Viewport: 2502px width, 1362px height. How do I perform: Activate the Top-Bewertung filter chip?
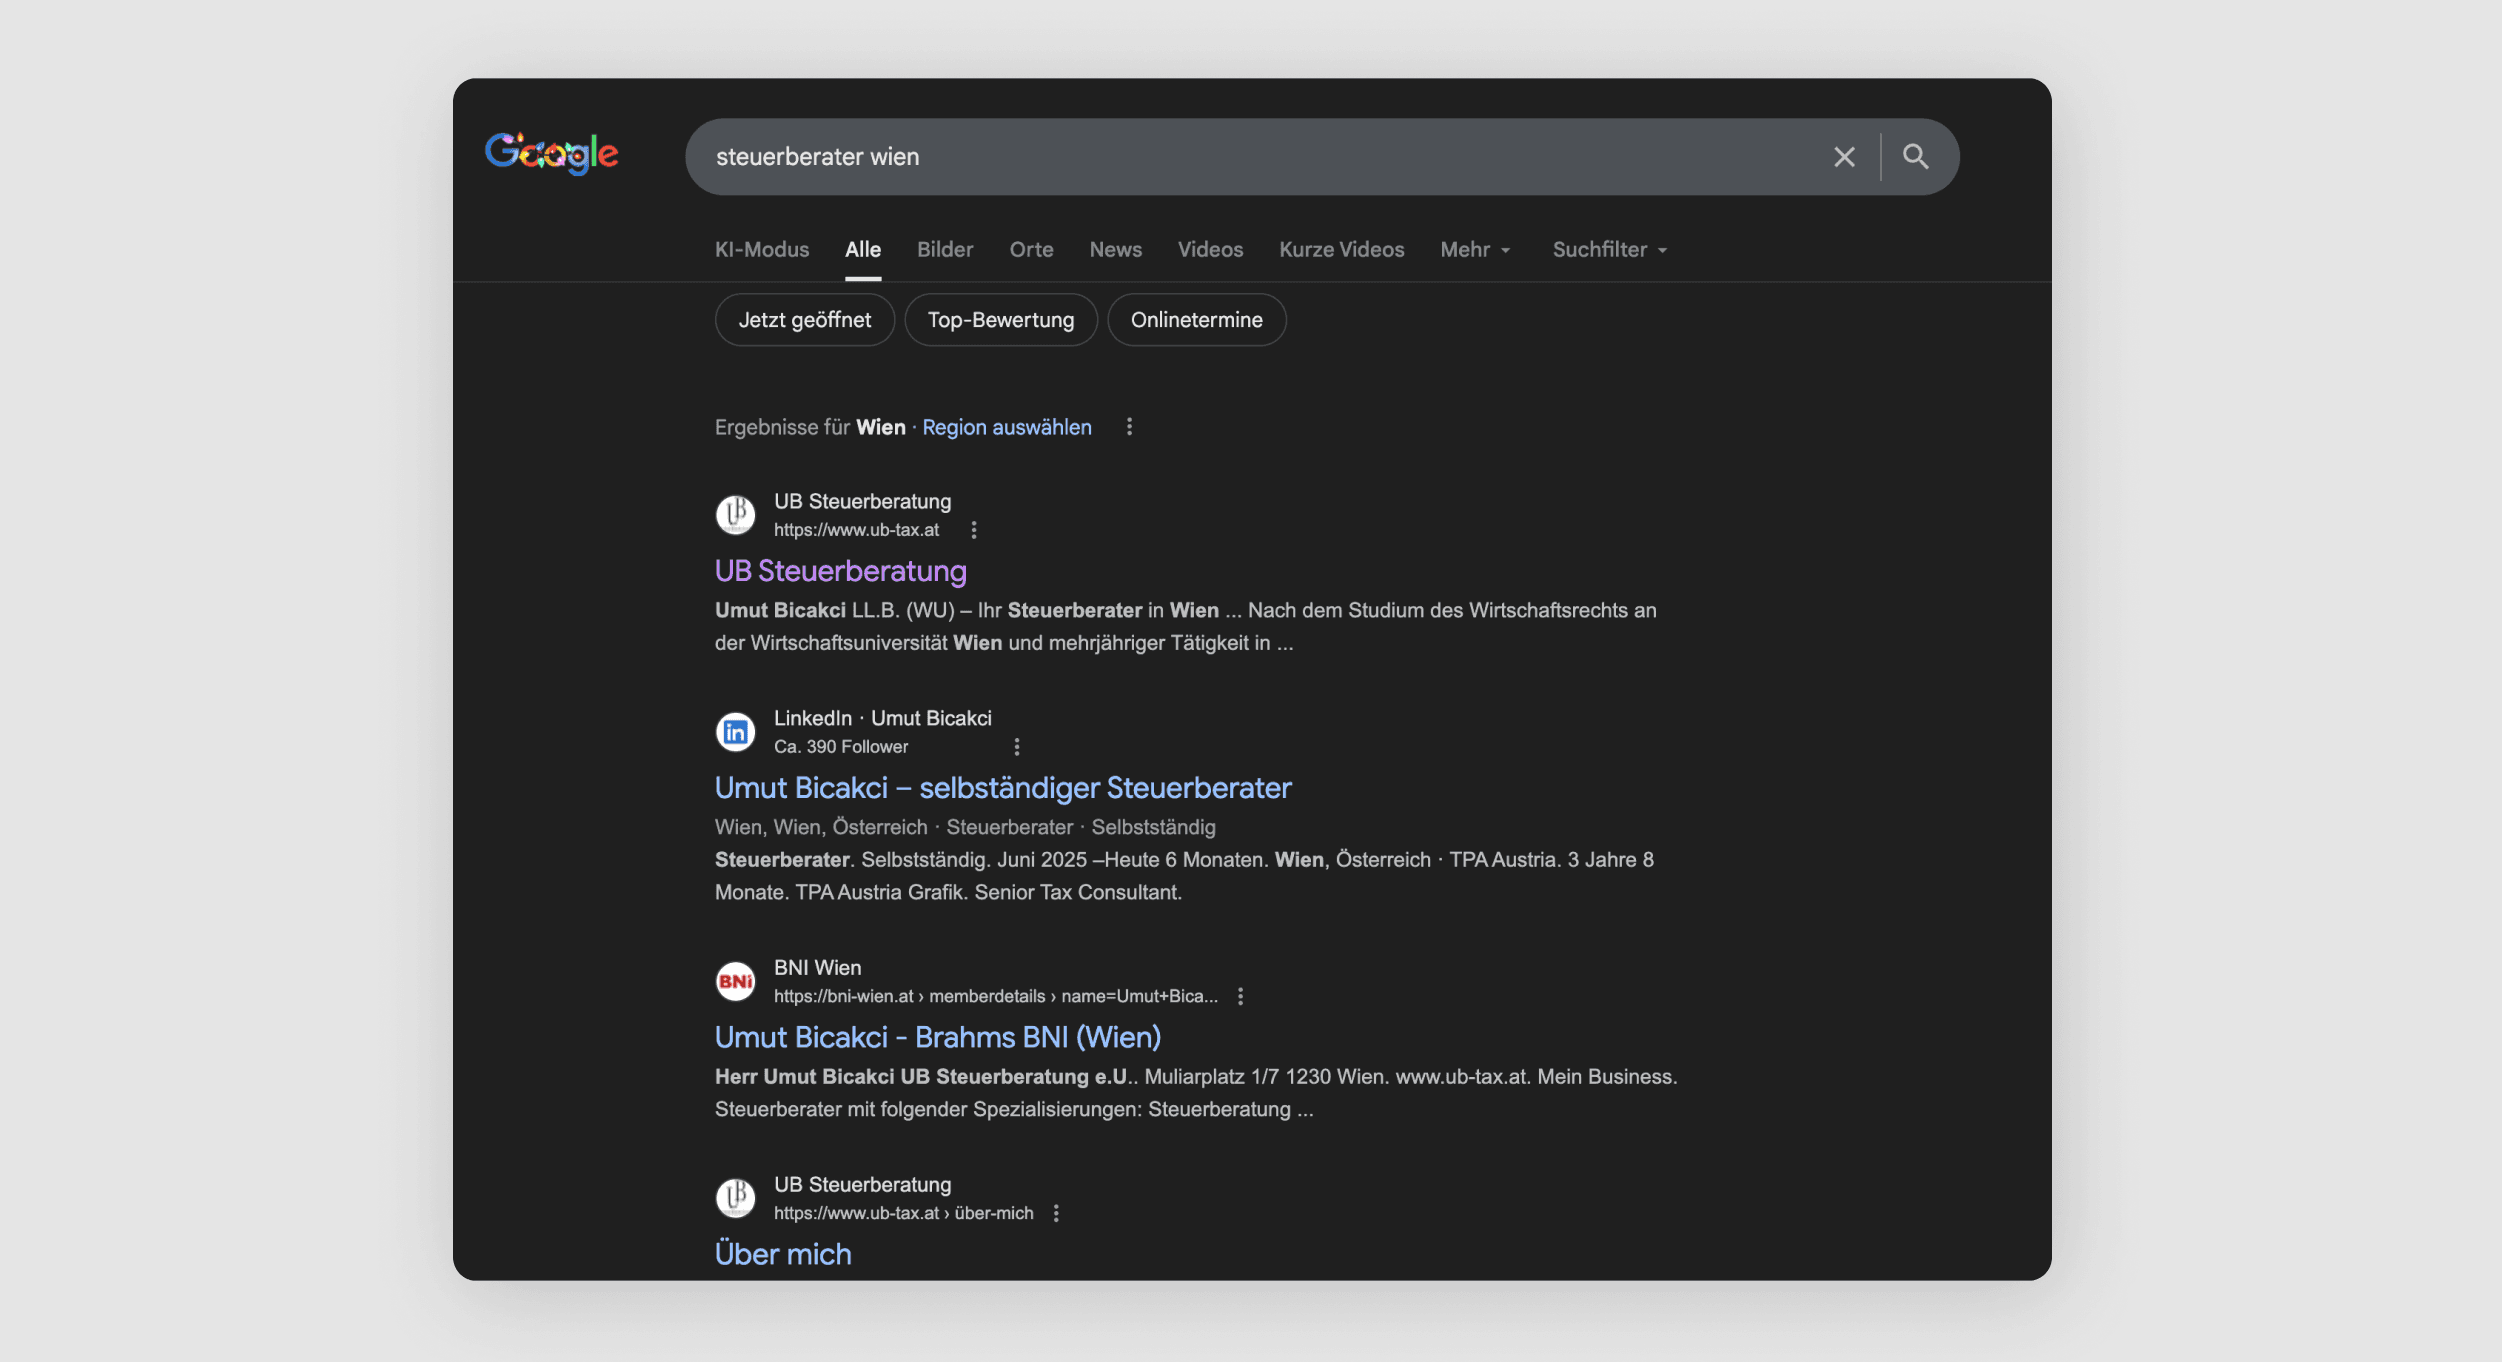tap(1000, 319)
